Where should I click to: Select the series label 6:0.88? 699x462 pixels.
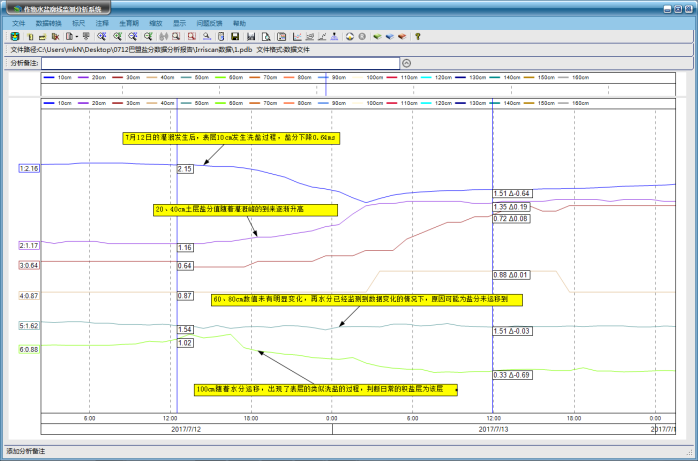29,349
